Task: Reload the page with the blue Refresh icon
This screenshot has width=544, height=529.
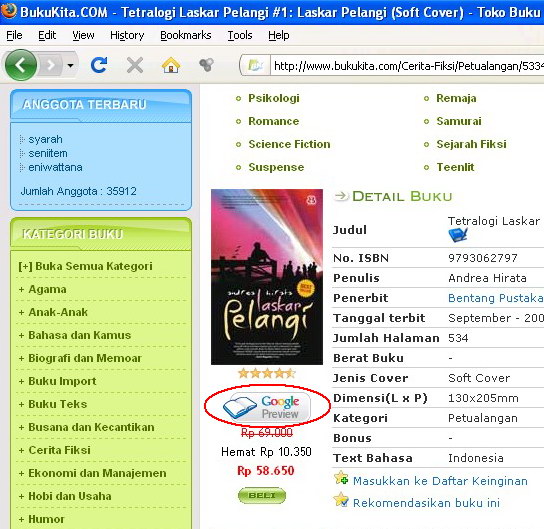Action: [99, 65]
